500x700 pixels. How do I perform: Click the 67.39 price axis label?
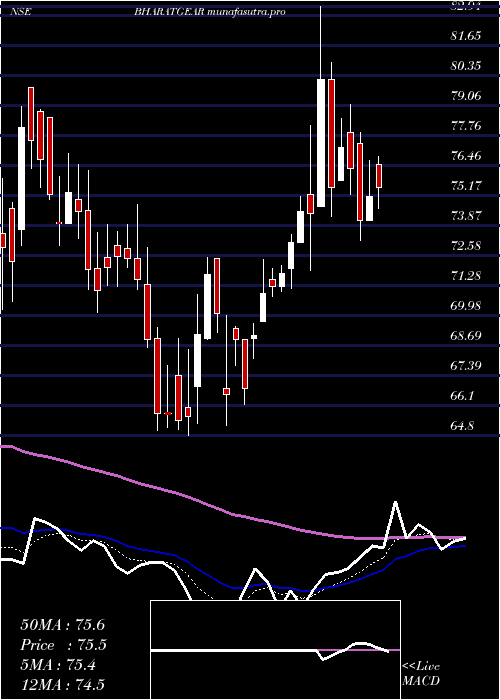click(x=466, y=366)
